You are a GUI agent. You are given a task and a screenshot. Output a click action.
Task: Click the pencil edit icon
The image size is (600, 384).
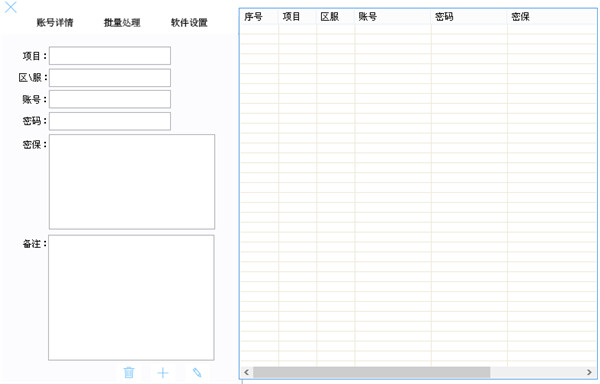(x=197, y=372)
